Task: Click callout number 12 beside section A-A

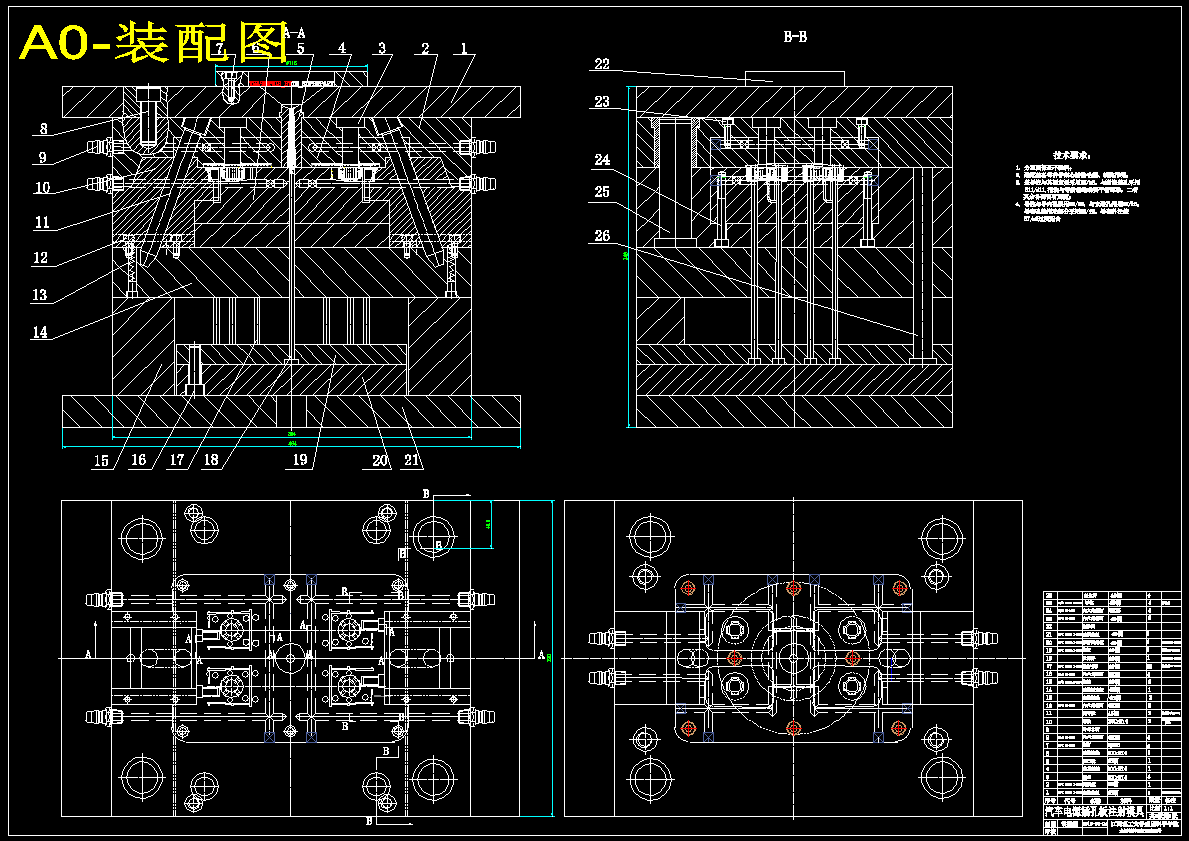Action: tap(39, 258)
